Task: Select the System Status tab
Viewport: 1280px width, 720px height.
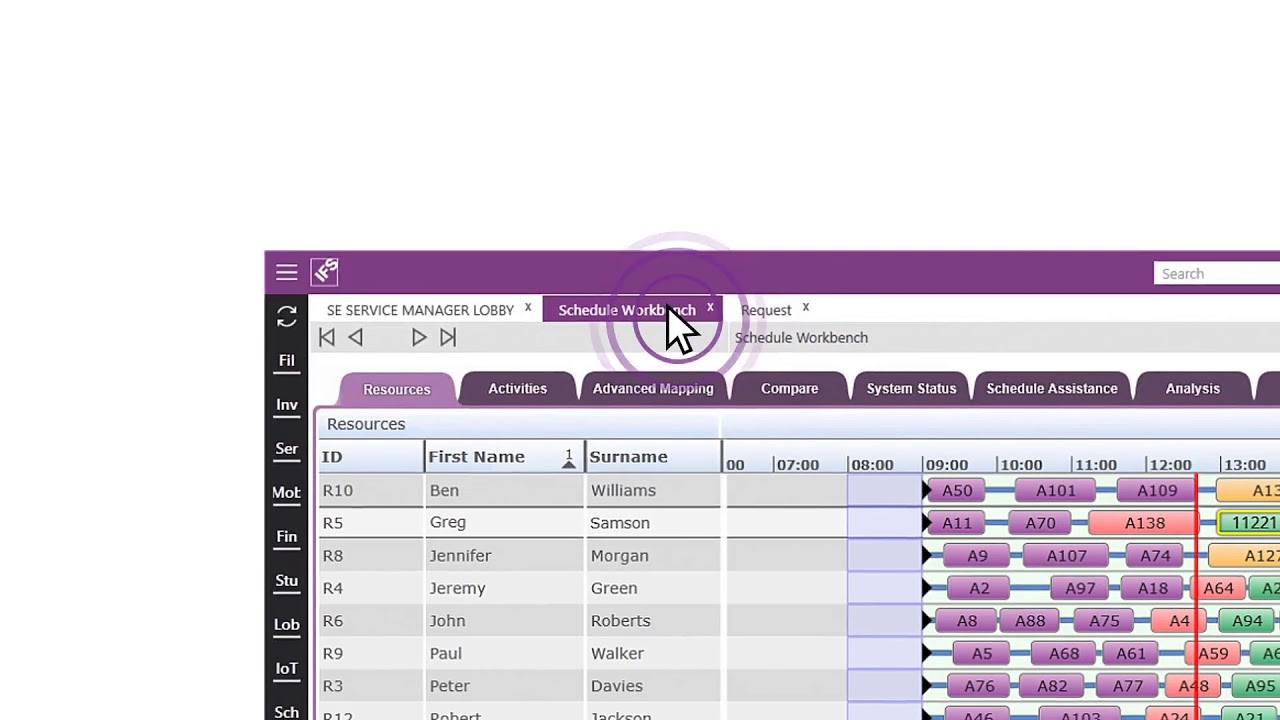Action: click(x=911, y=388)
